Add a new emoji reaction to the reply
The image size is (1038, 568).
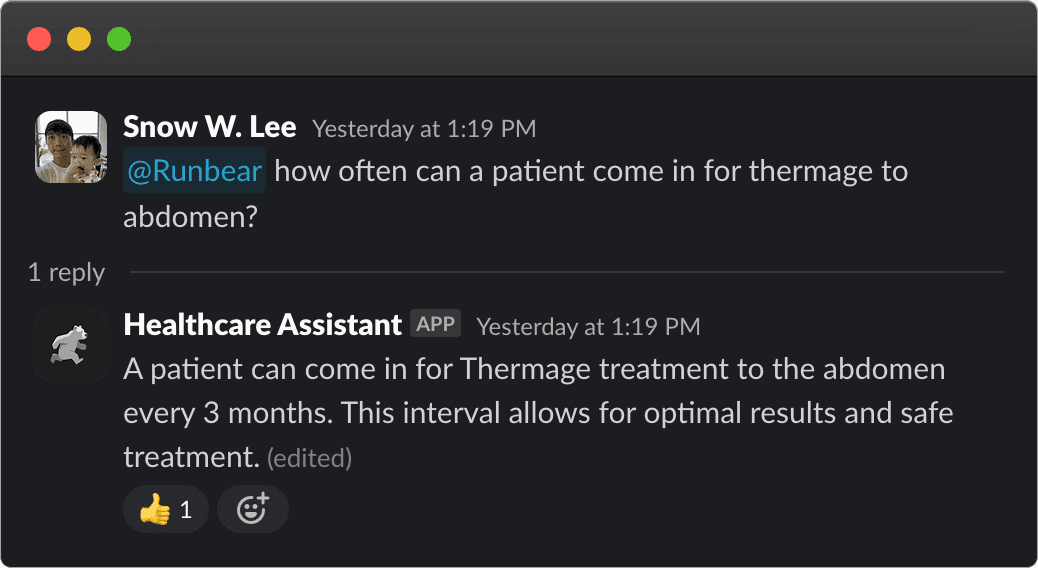(x=252, y=510)
